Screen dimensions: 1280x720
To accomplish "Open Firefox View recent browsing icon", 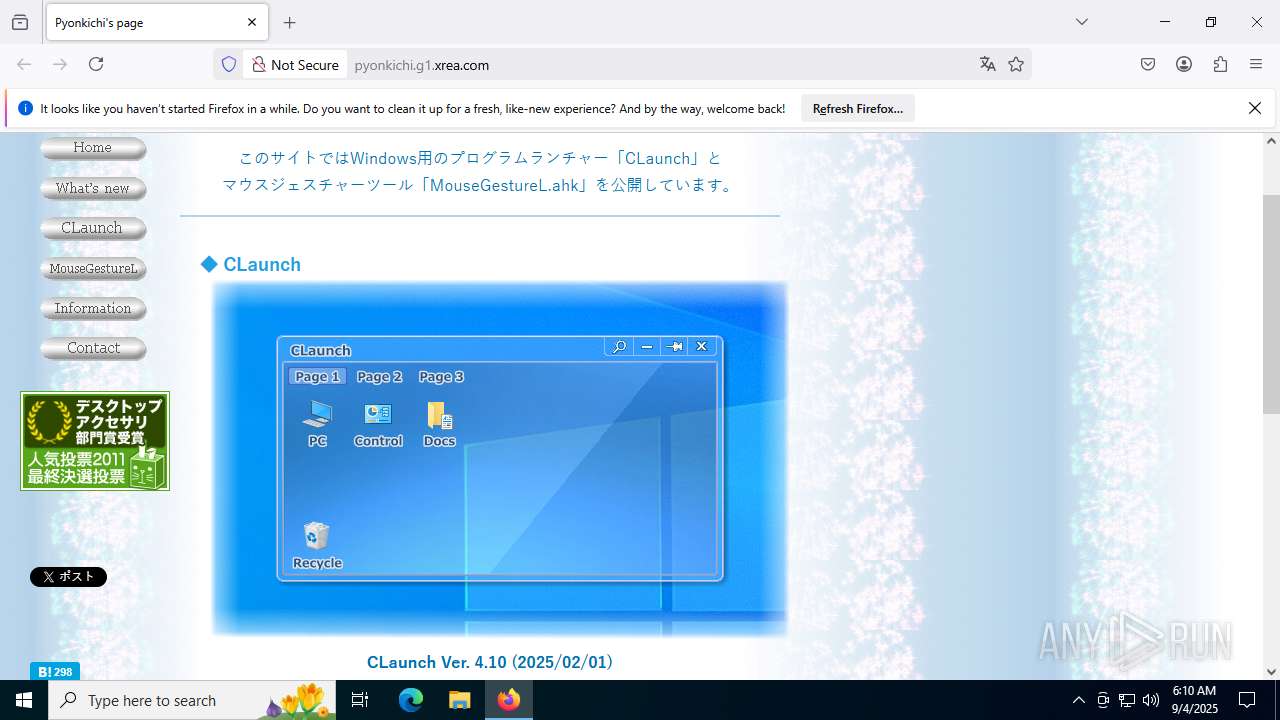I will (20, 22).
